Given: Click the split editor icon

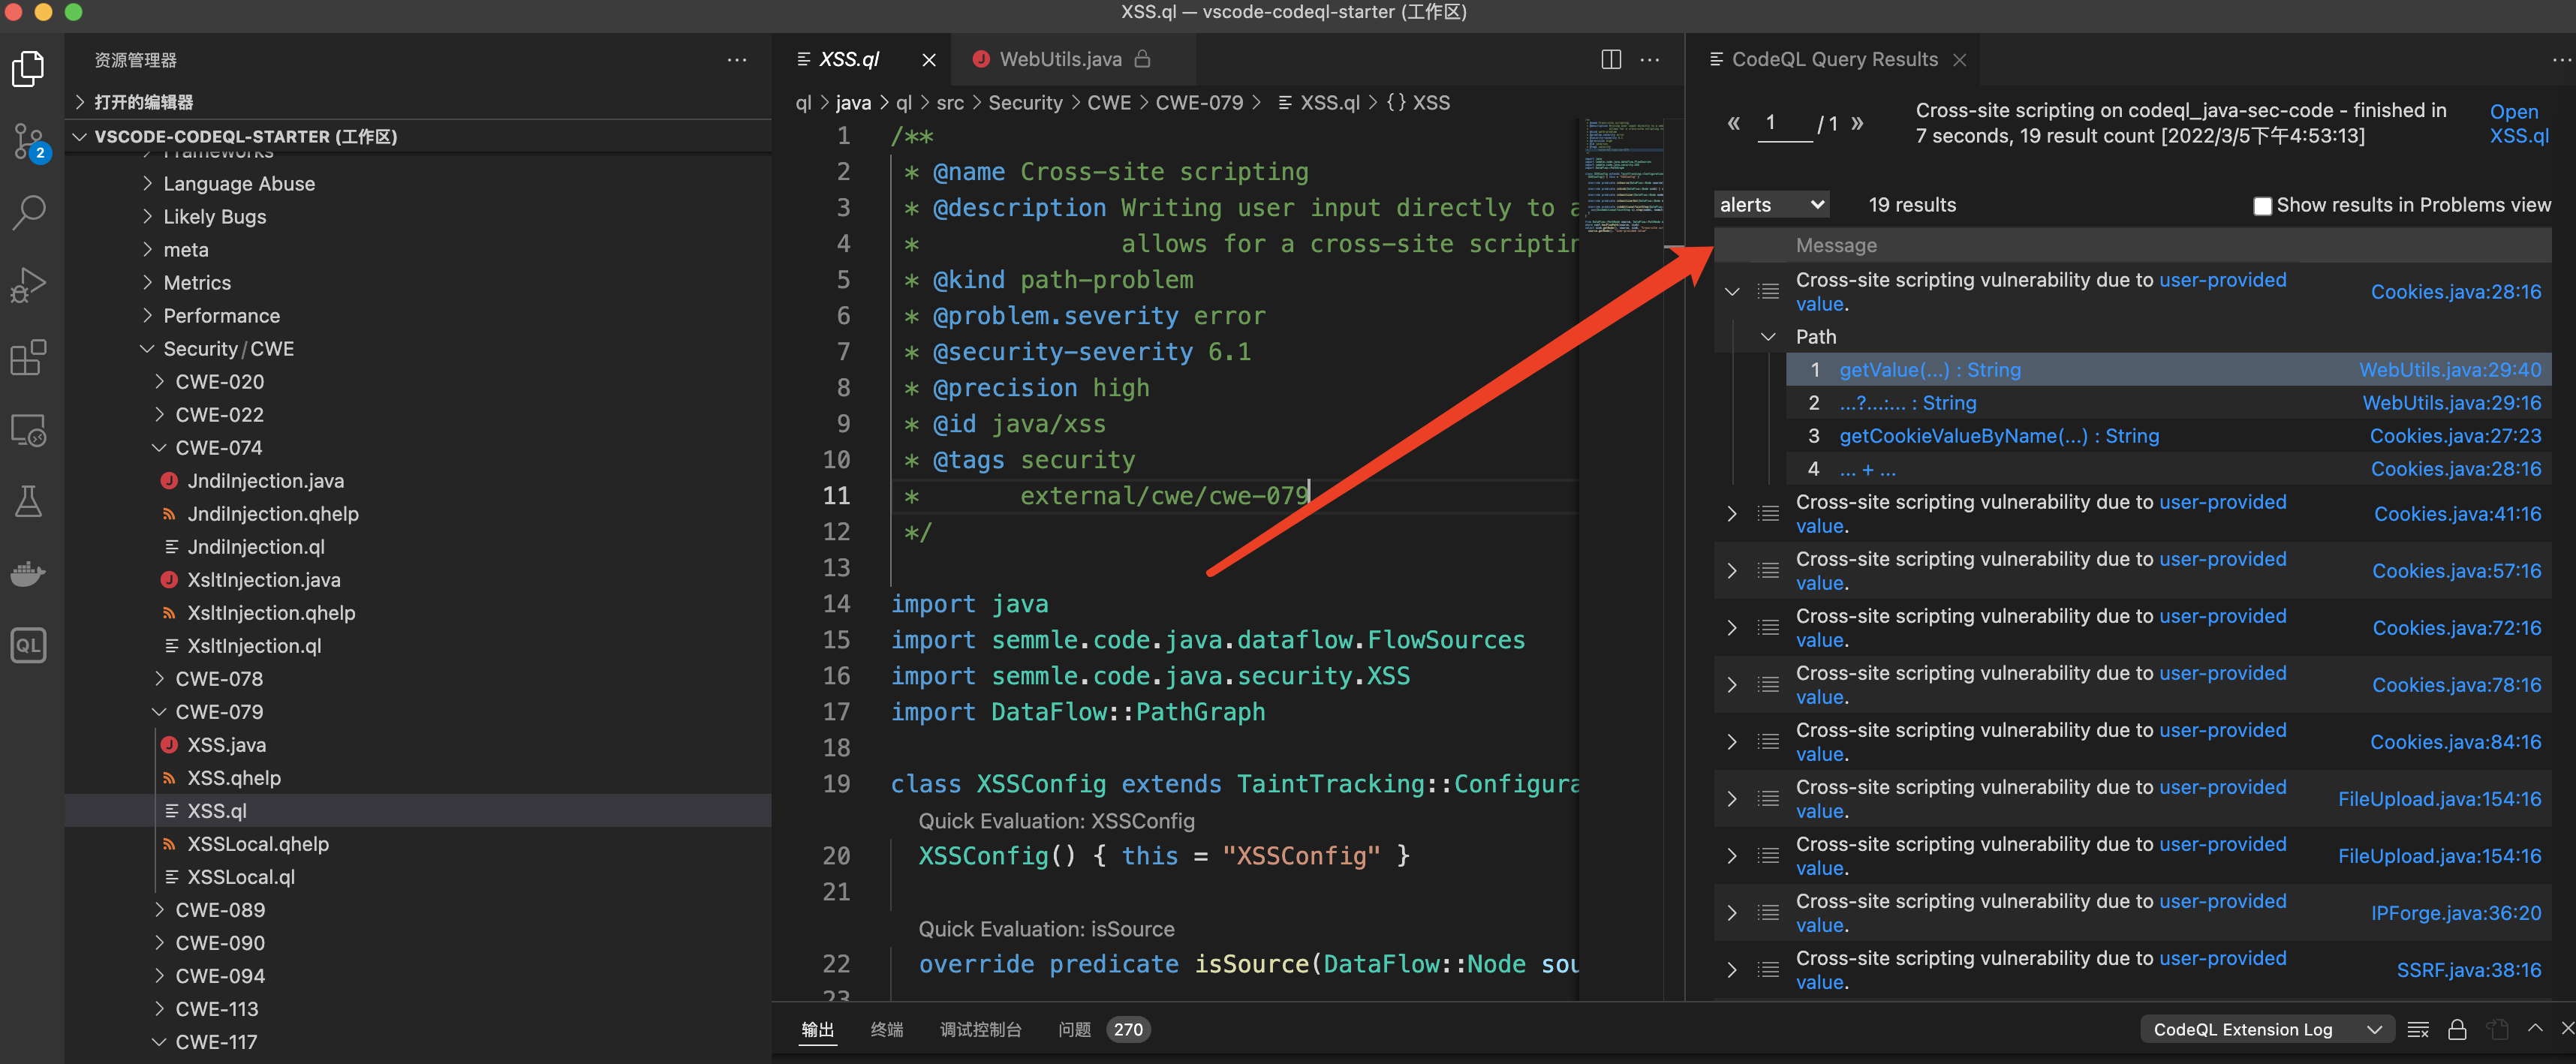Looking at the screenshot, I should (1611, 60).
